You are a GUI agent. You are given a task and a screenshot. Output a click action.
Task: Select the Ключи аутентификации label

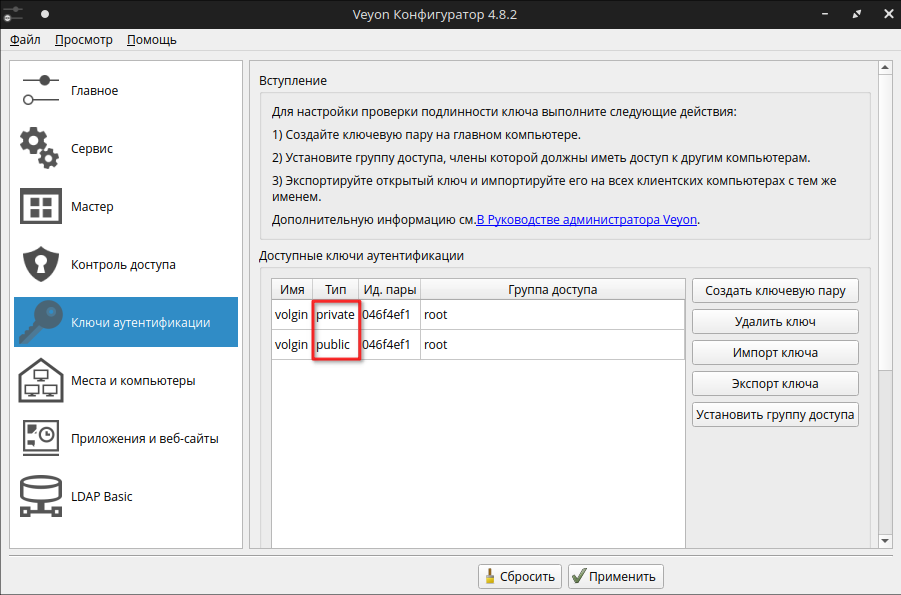tap(141, 323)
